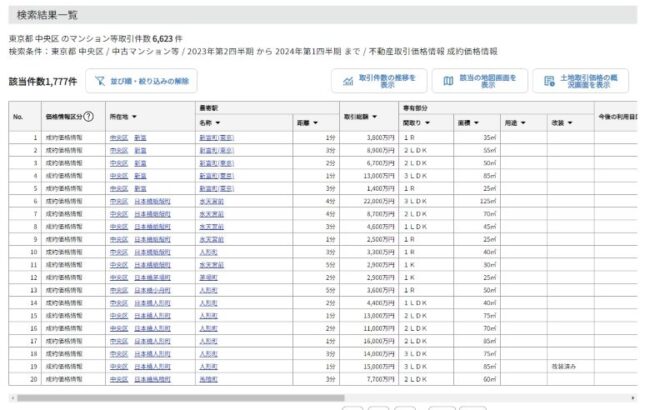Click the filter-clear funnel icon

[x=99, y=81]
